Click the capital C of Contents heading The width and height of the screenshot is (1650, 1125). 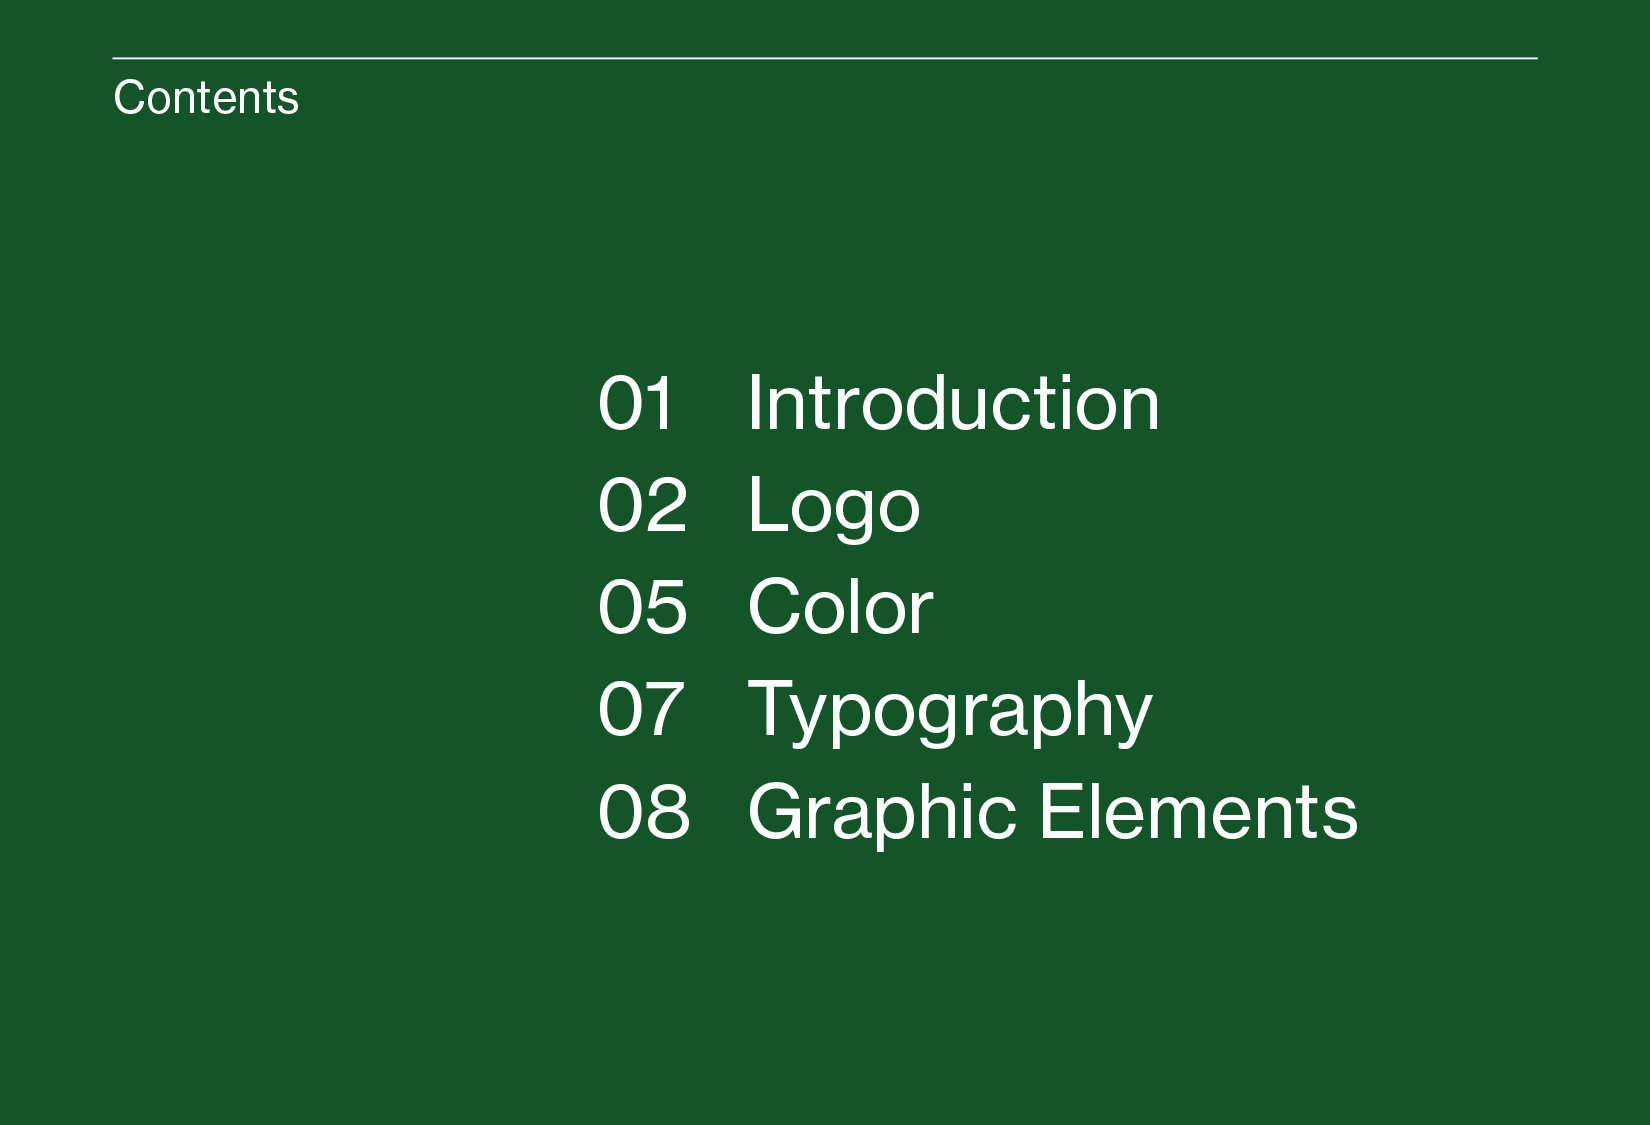tap(127, 98)
